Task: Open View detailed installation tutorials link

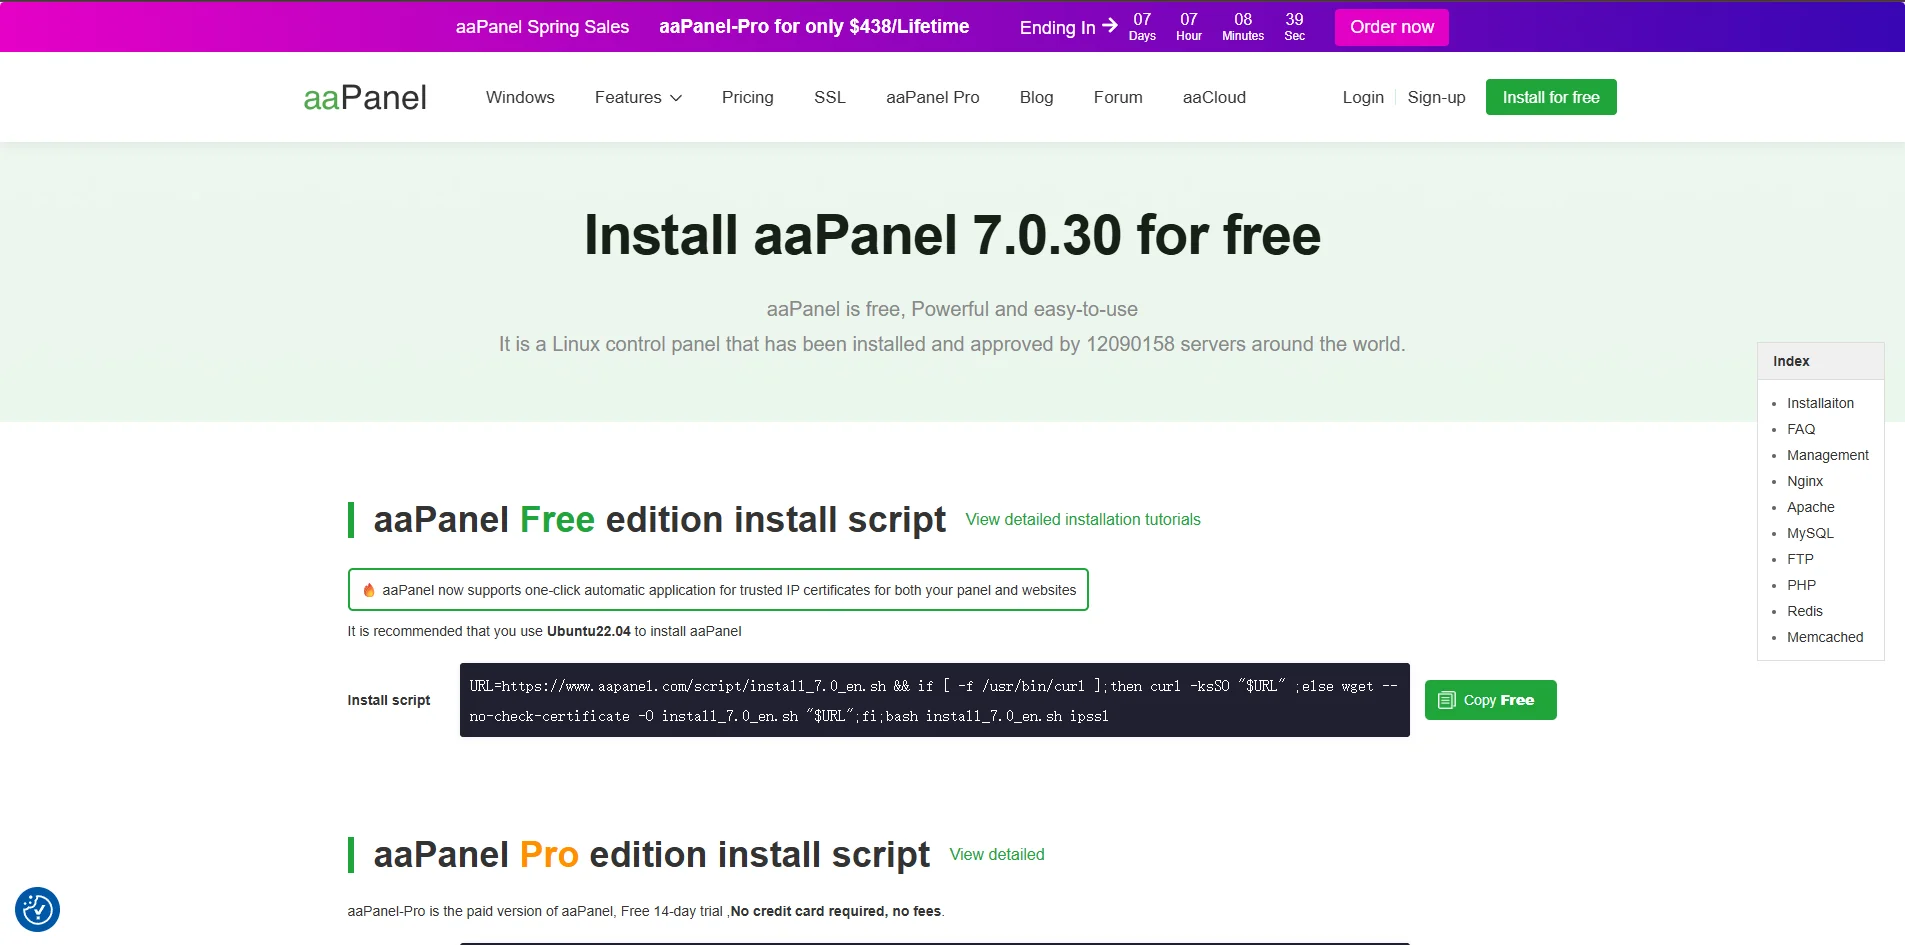Action: pyautogui.click(x=1083, y=520)
